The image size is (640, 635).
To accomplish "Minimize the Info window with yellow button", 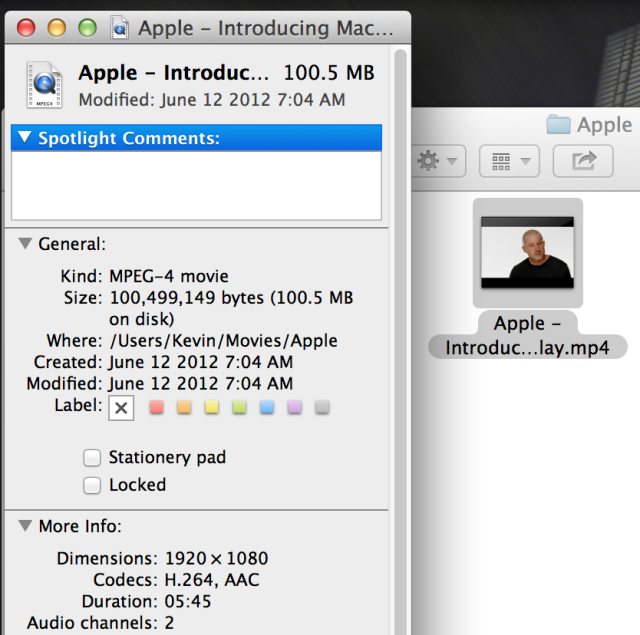I will 57,28.
